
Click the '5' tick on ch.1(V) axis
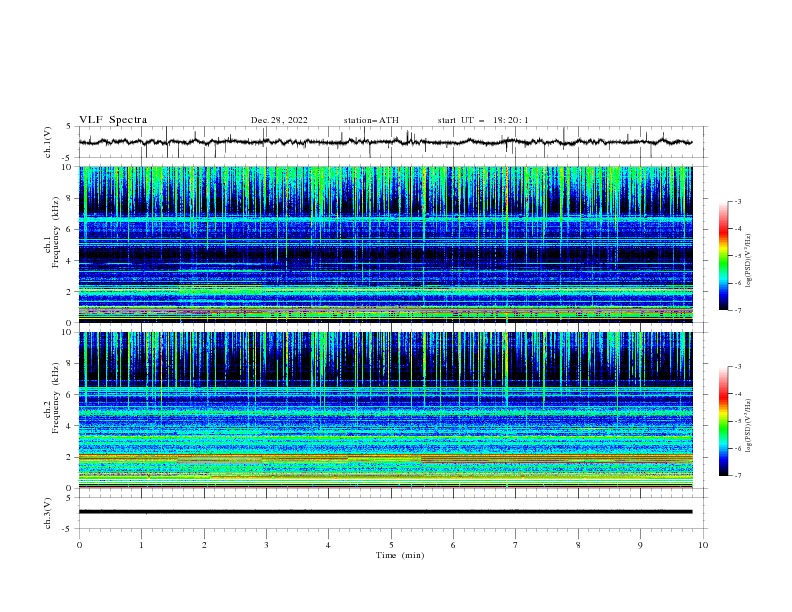tap(68, 127)
